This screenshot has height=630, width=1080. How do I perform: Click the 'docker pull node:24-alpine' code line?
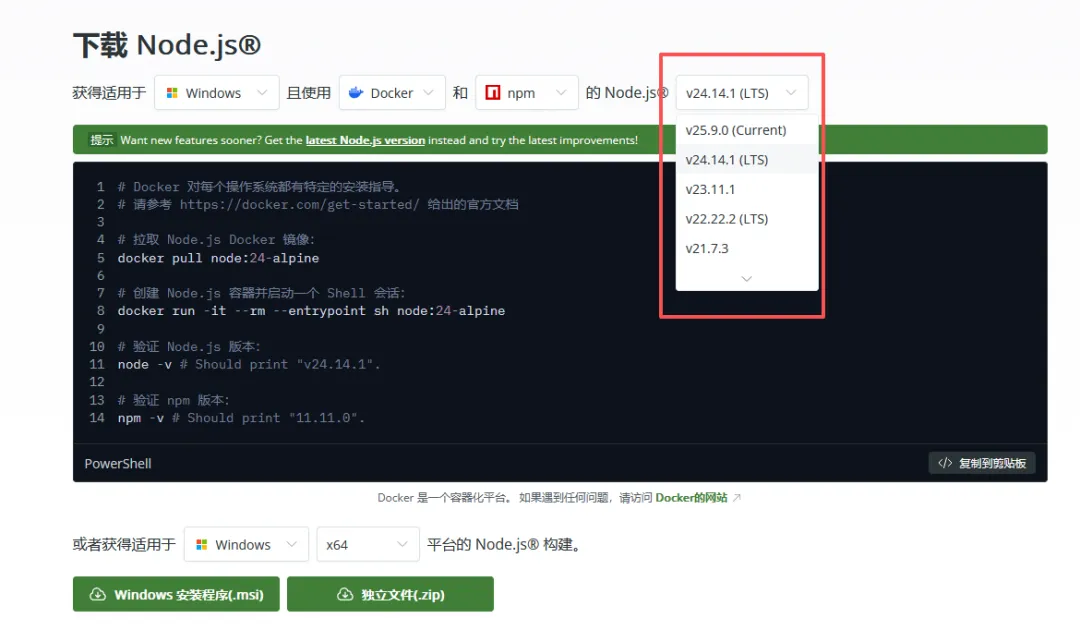[x=218, y=258]
